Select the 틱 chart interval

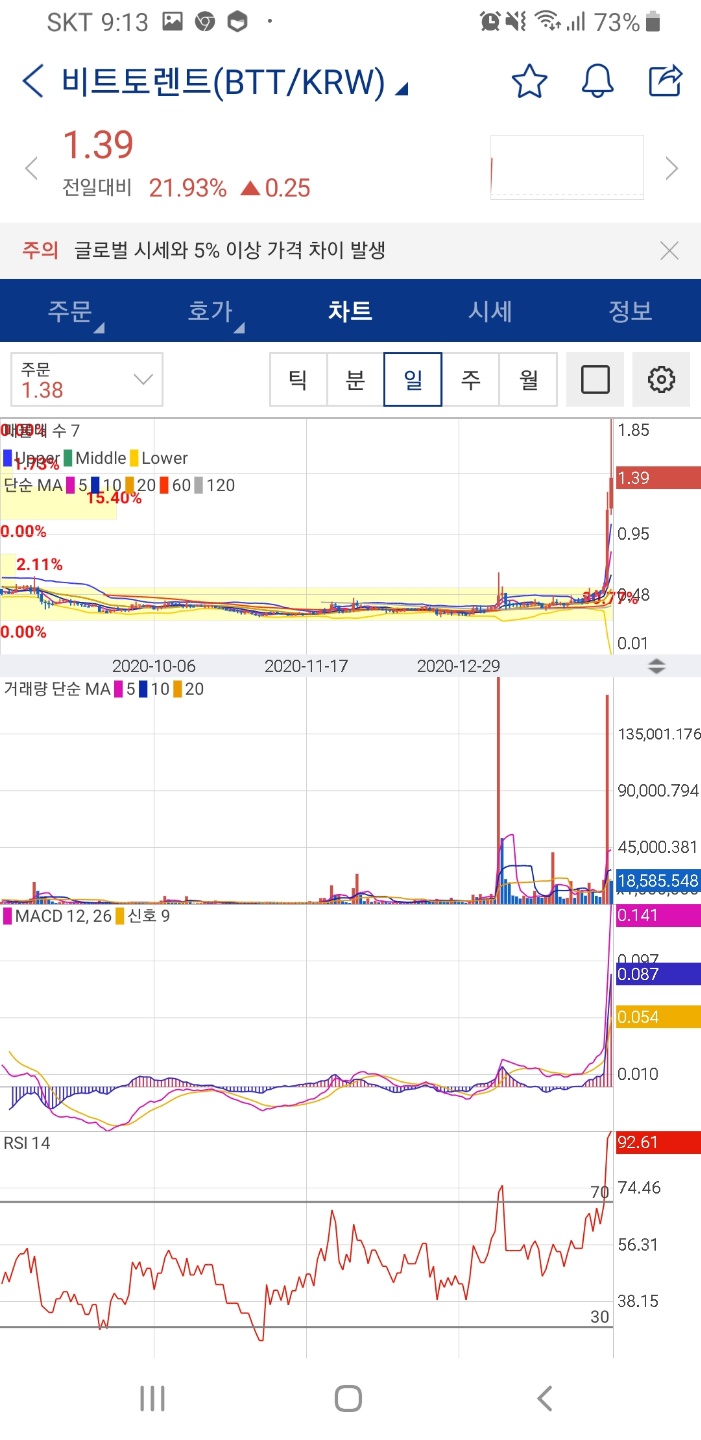point(298,379)
